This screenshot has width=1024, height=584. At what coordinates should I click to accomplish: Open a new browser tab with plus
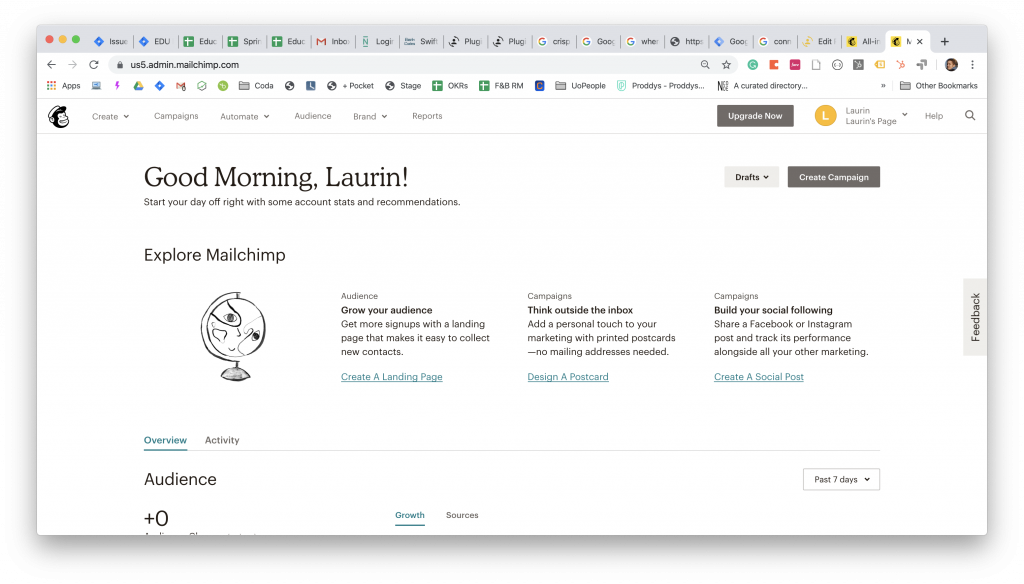[944, 42]
